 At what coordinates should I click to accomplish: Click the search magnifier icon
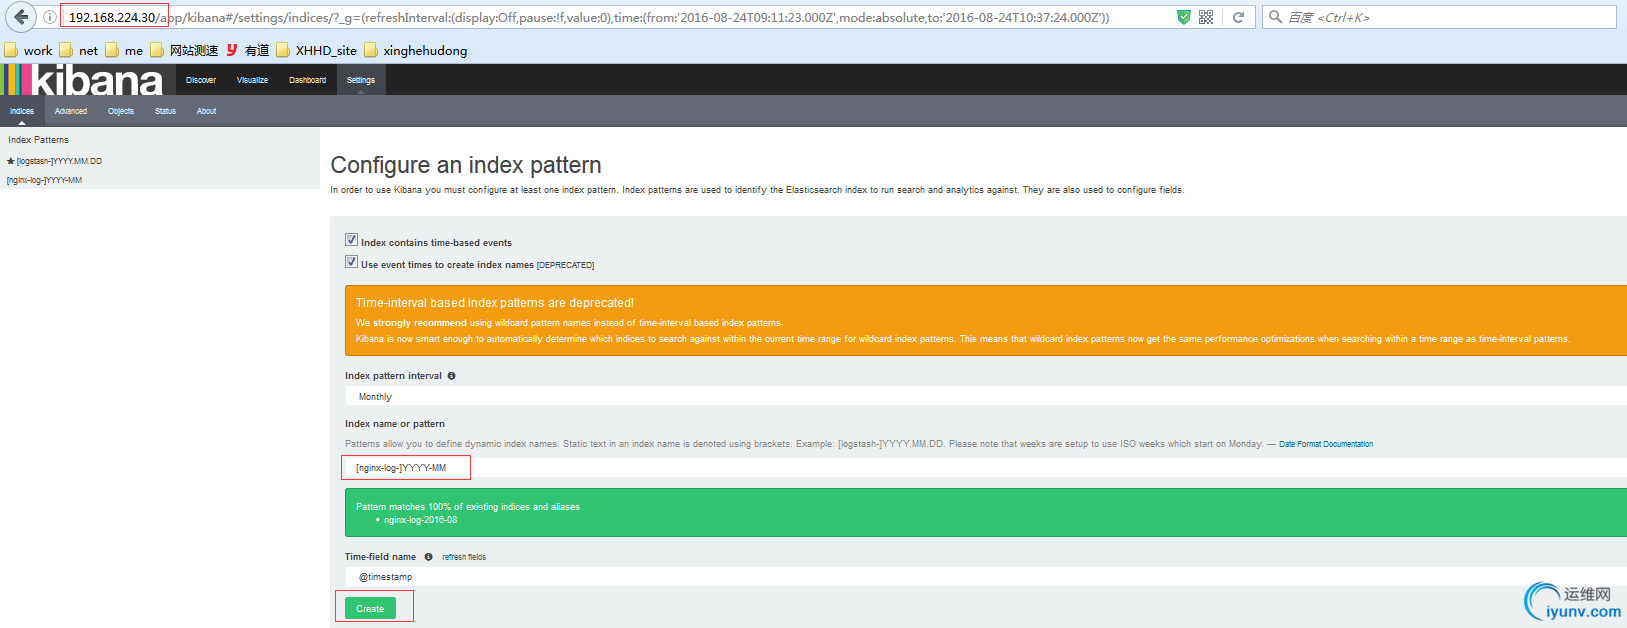1275,17
